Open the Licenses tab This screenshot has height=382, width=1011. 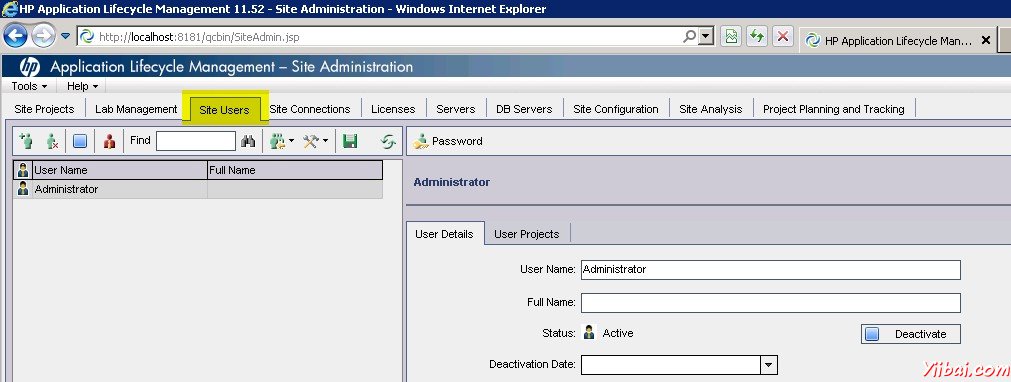click(x=393, y=109)
